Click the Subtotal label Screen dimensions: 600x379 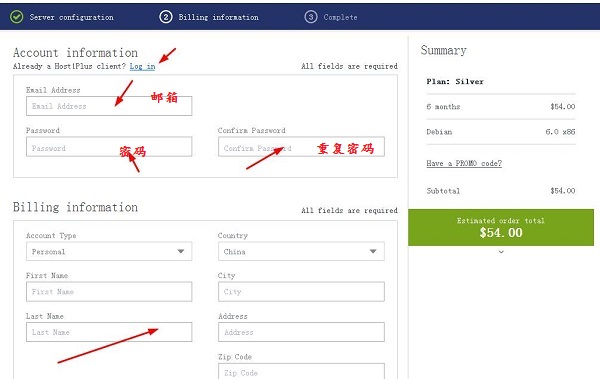click(443, 191)
